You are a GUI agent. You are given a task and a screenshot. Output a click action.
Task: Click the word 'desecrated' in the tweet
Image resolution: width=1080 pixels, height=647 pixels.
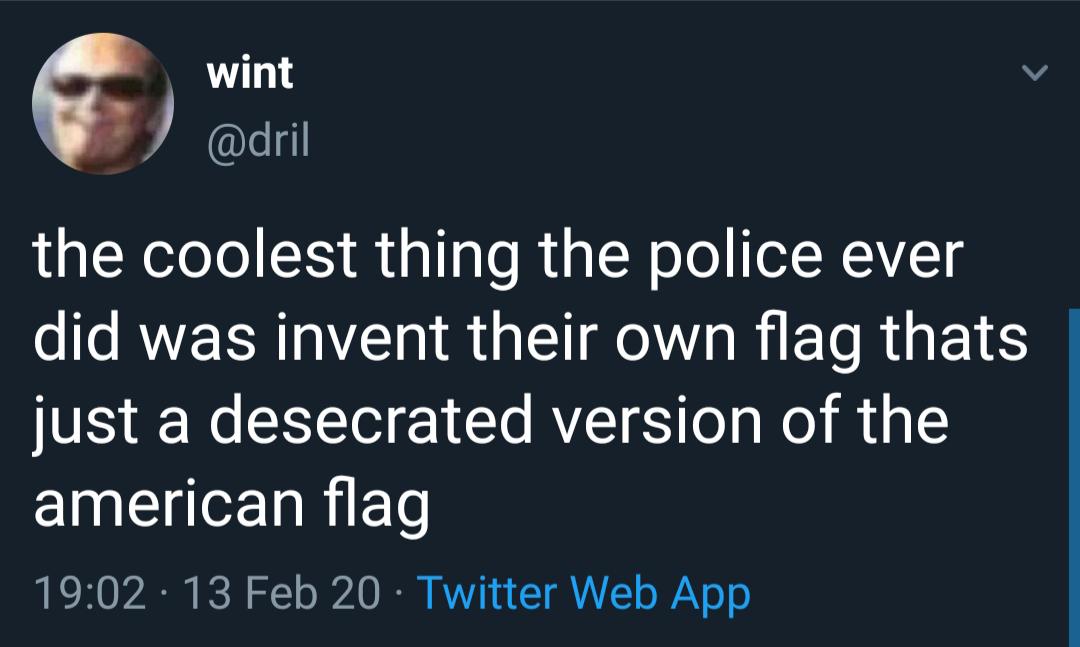371,420
